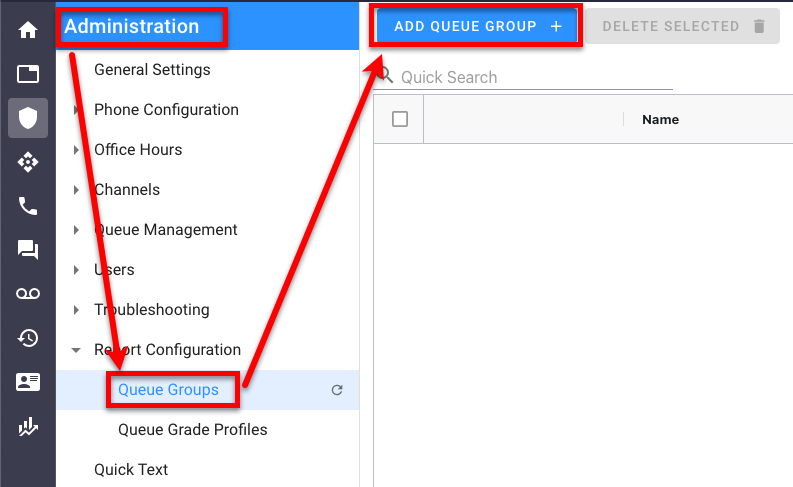Open the history clock icon
The width and height of the screenshot is (793, 487).
(x=28, y=338)
